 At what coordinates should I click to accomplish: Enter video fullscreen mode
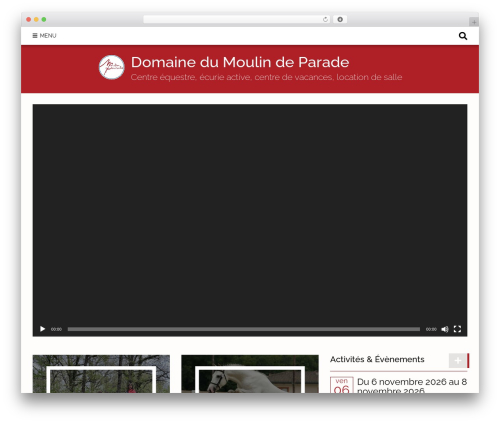457,329
